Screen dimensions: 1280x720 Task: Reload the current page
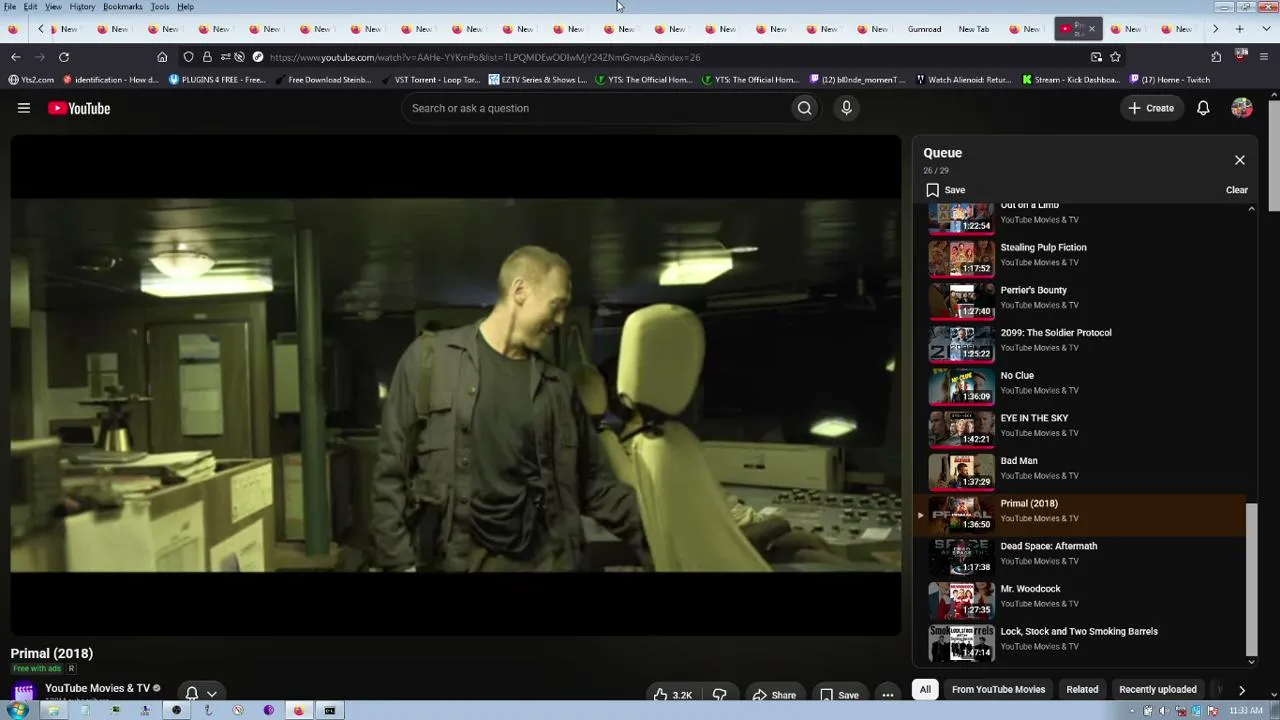pyautogui.click(x=64, y=57)
